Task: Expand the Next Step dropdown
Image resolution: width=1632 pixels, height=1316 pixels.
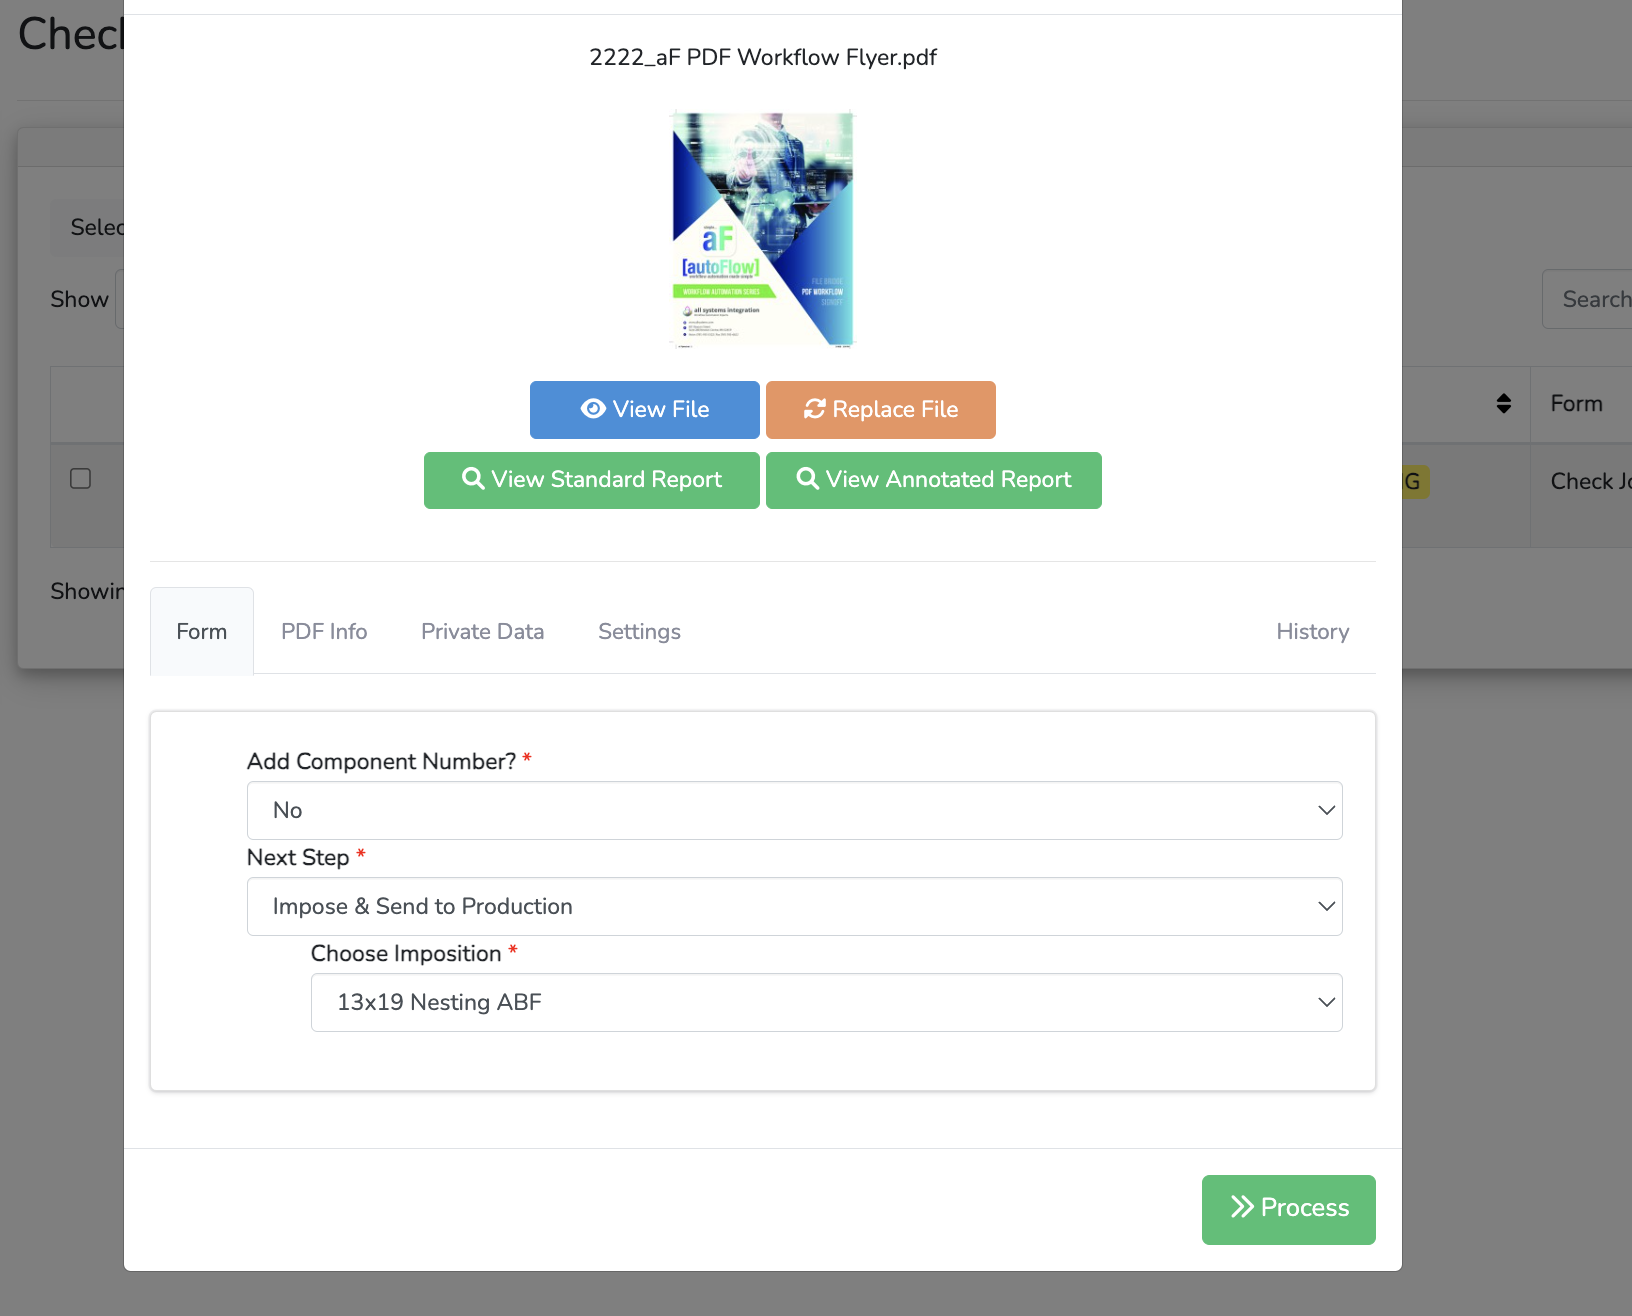Action: (x=794, y=906)
